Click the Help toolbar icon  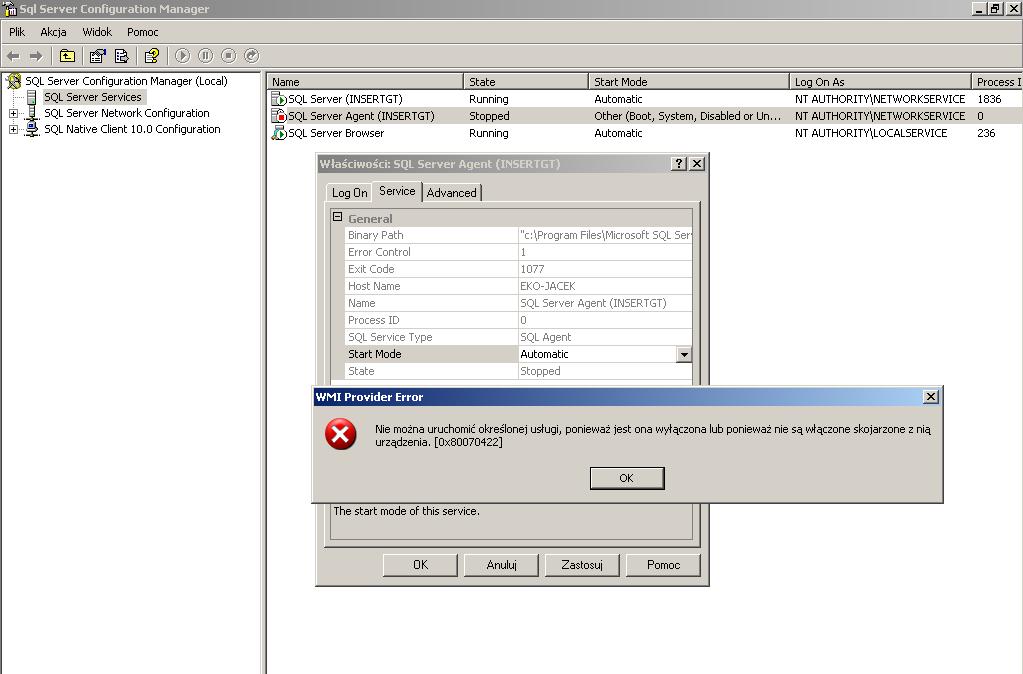point(152,56)
